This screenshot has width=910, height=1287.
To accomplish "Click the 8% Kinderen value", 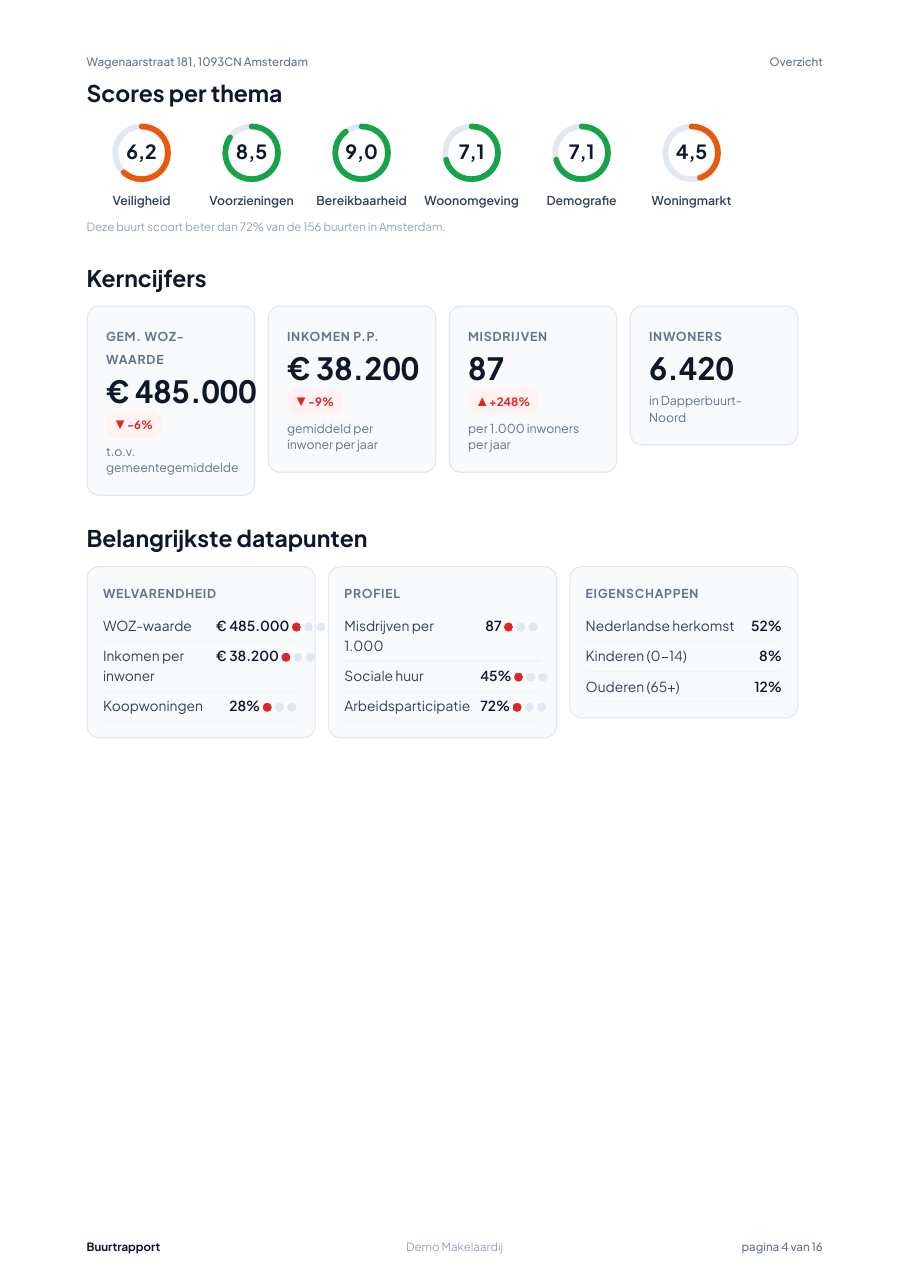I will click(770, 656).
